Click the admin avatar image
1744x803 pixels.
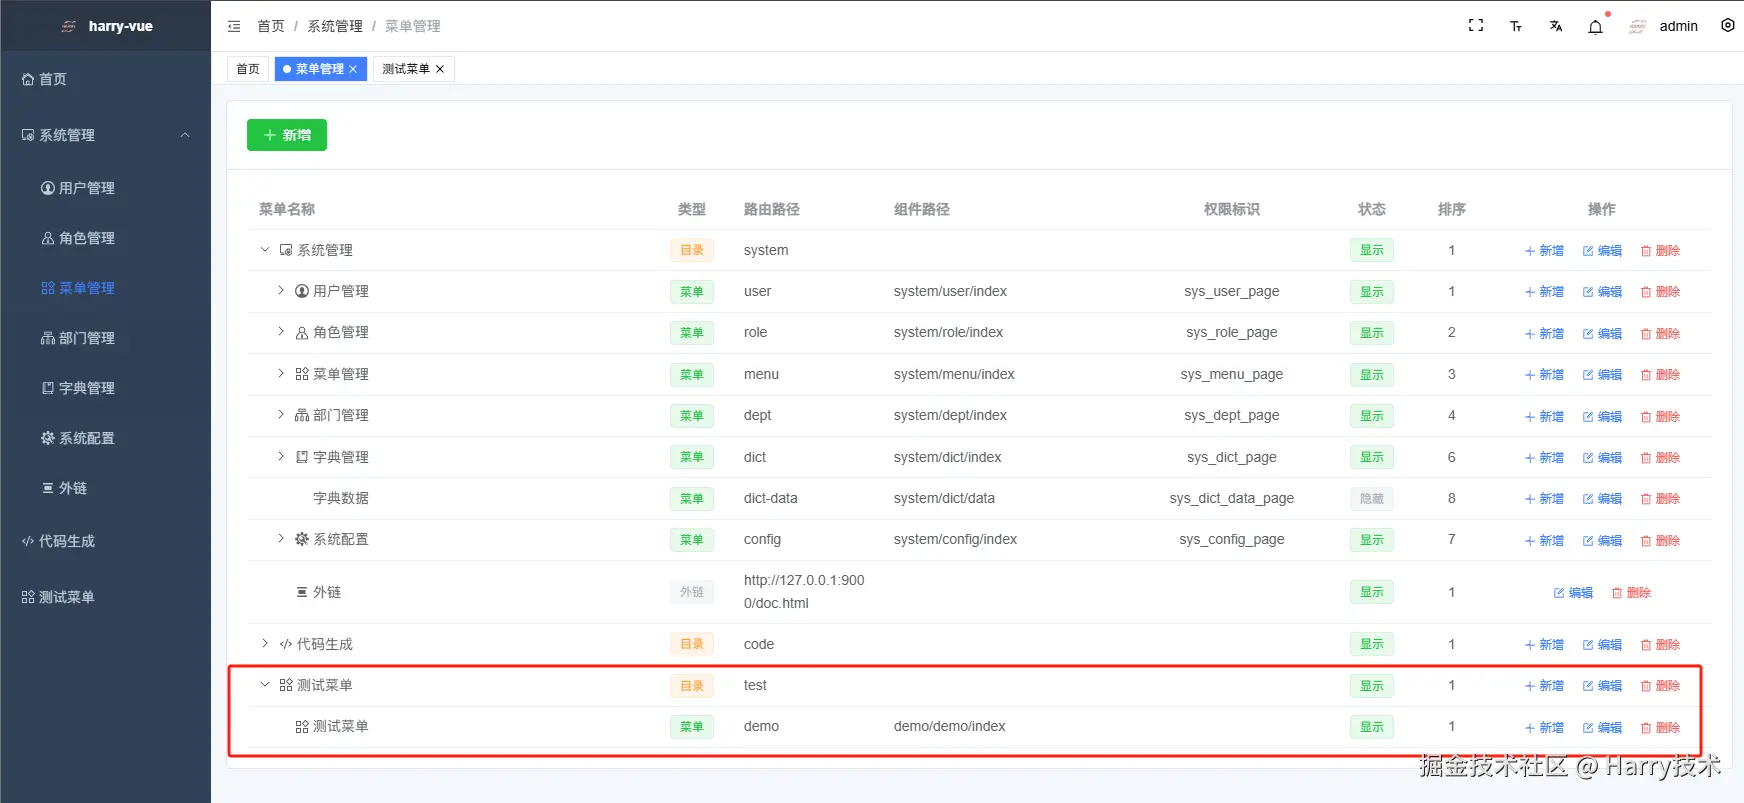pos(1637,26)
